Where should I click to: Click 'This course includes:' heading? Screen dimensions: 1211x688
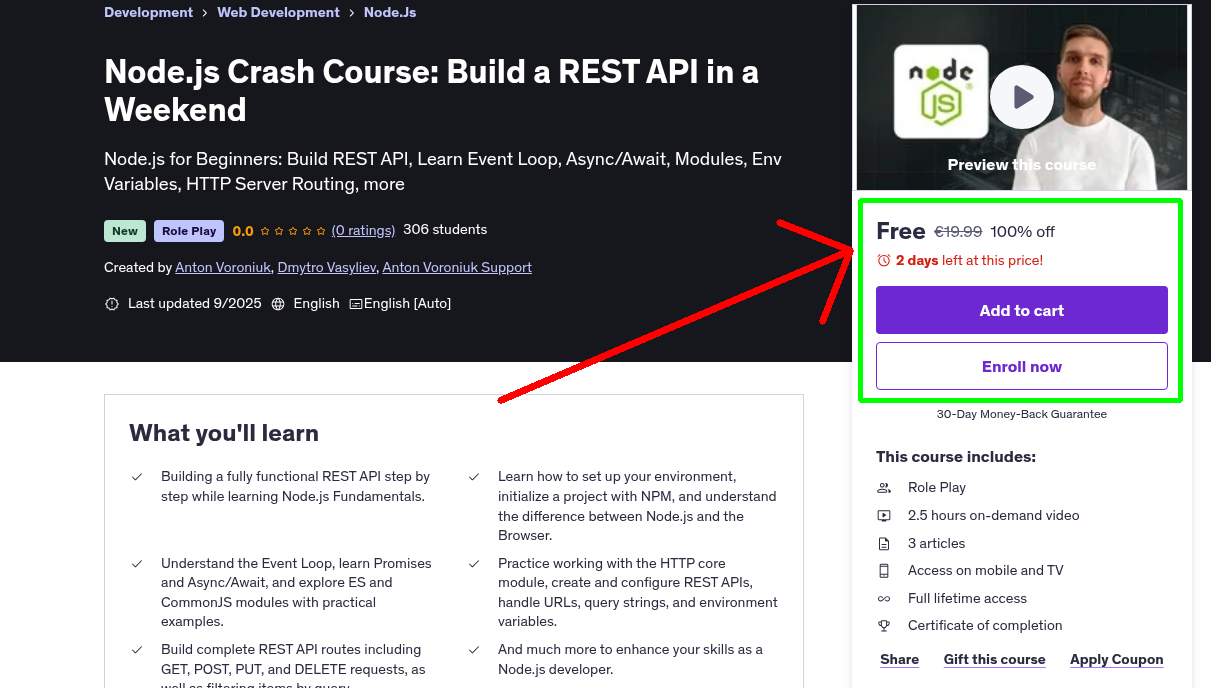956,457
